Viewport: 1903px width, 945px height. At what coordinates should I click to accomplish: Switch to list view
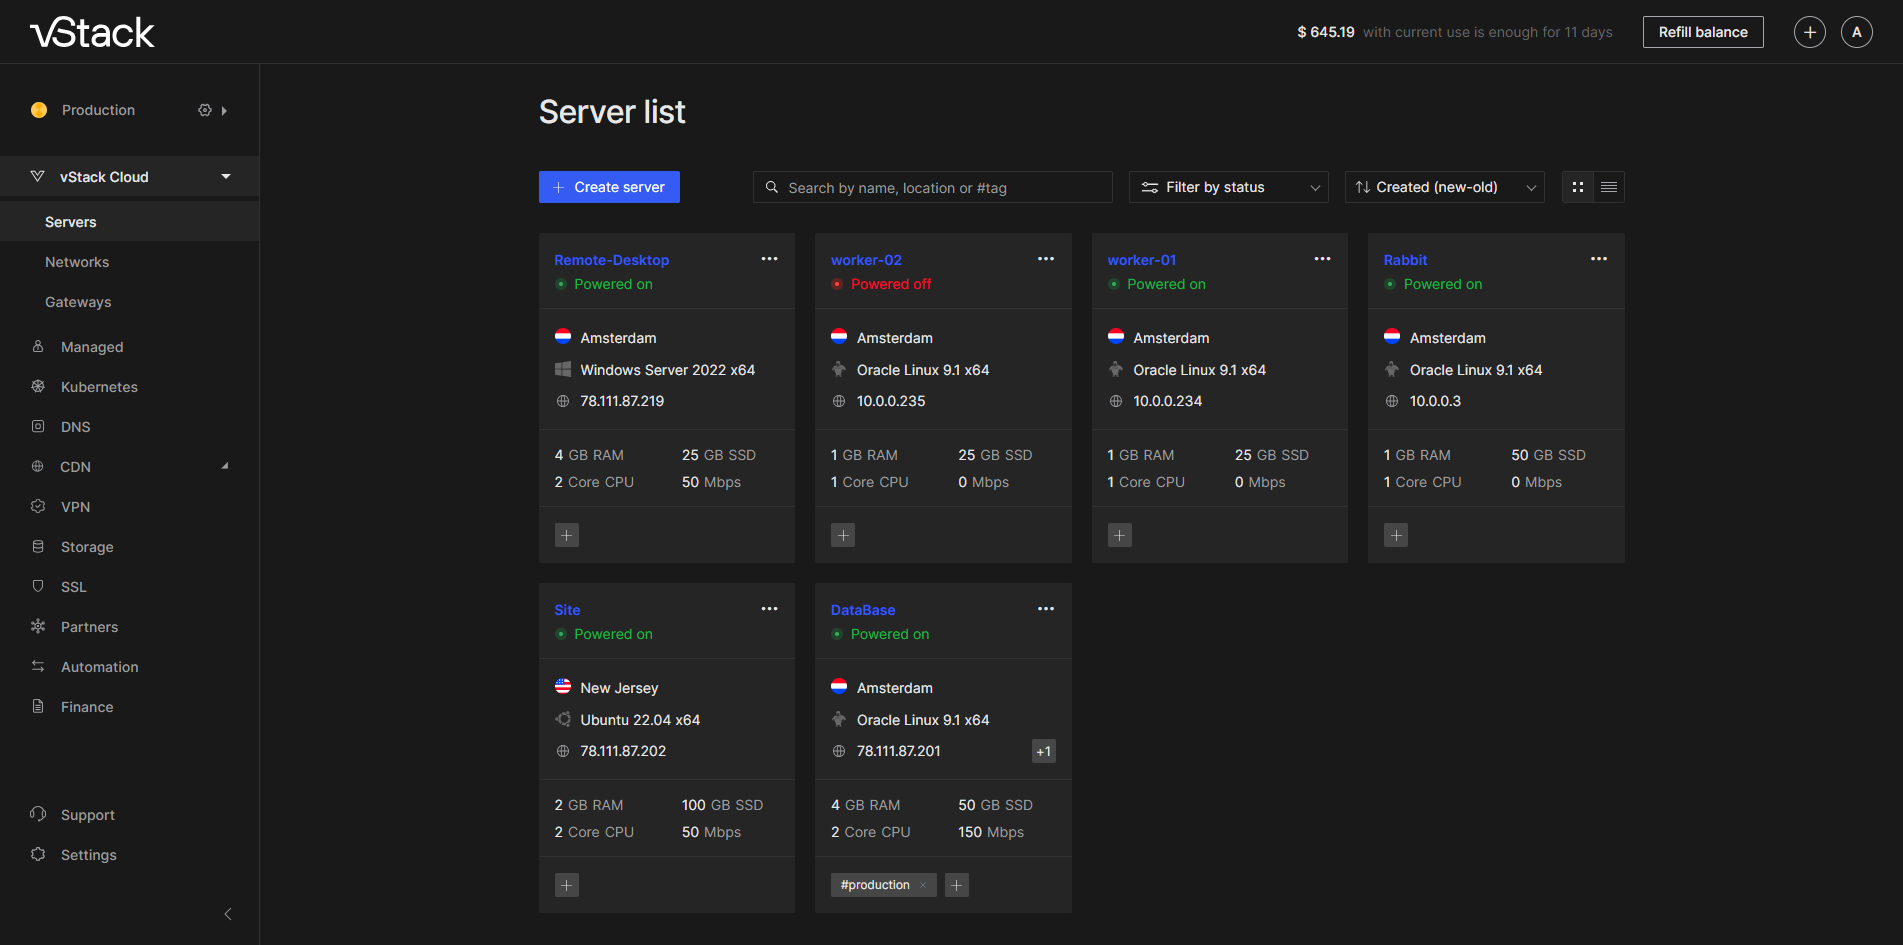1609,187
